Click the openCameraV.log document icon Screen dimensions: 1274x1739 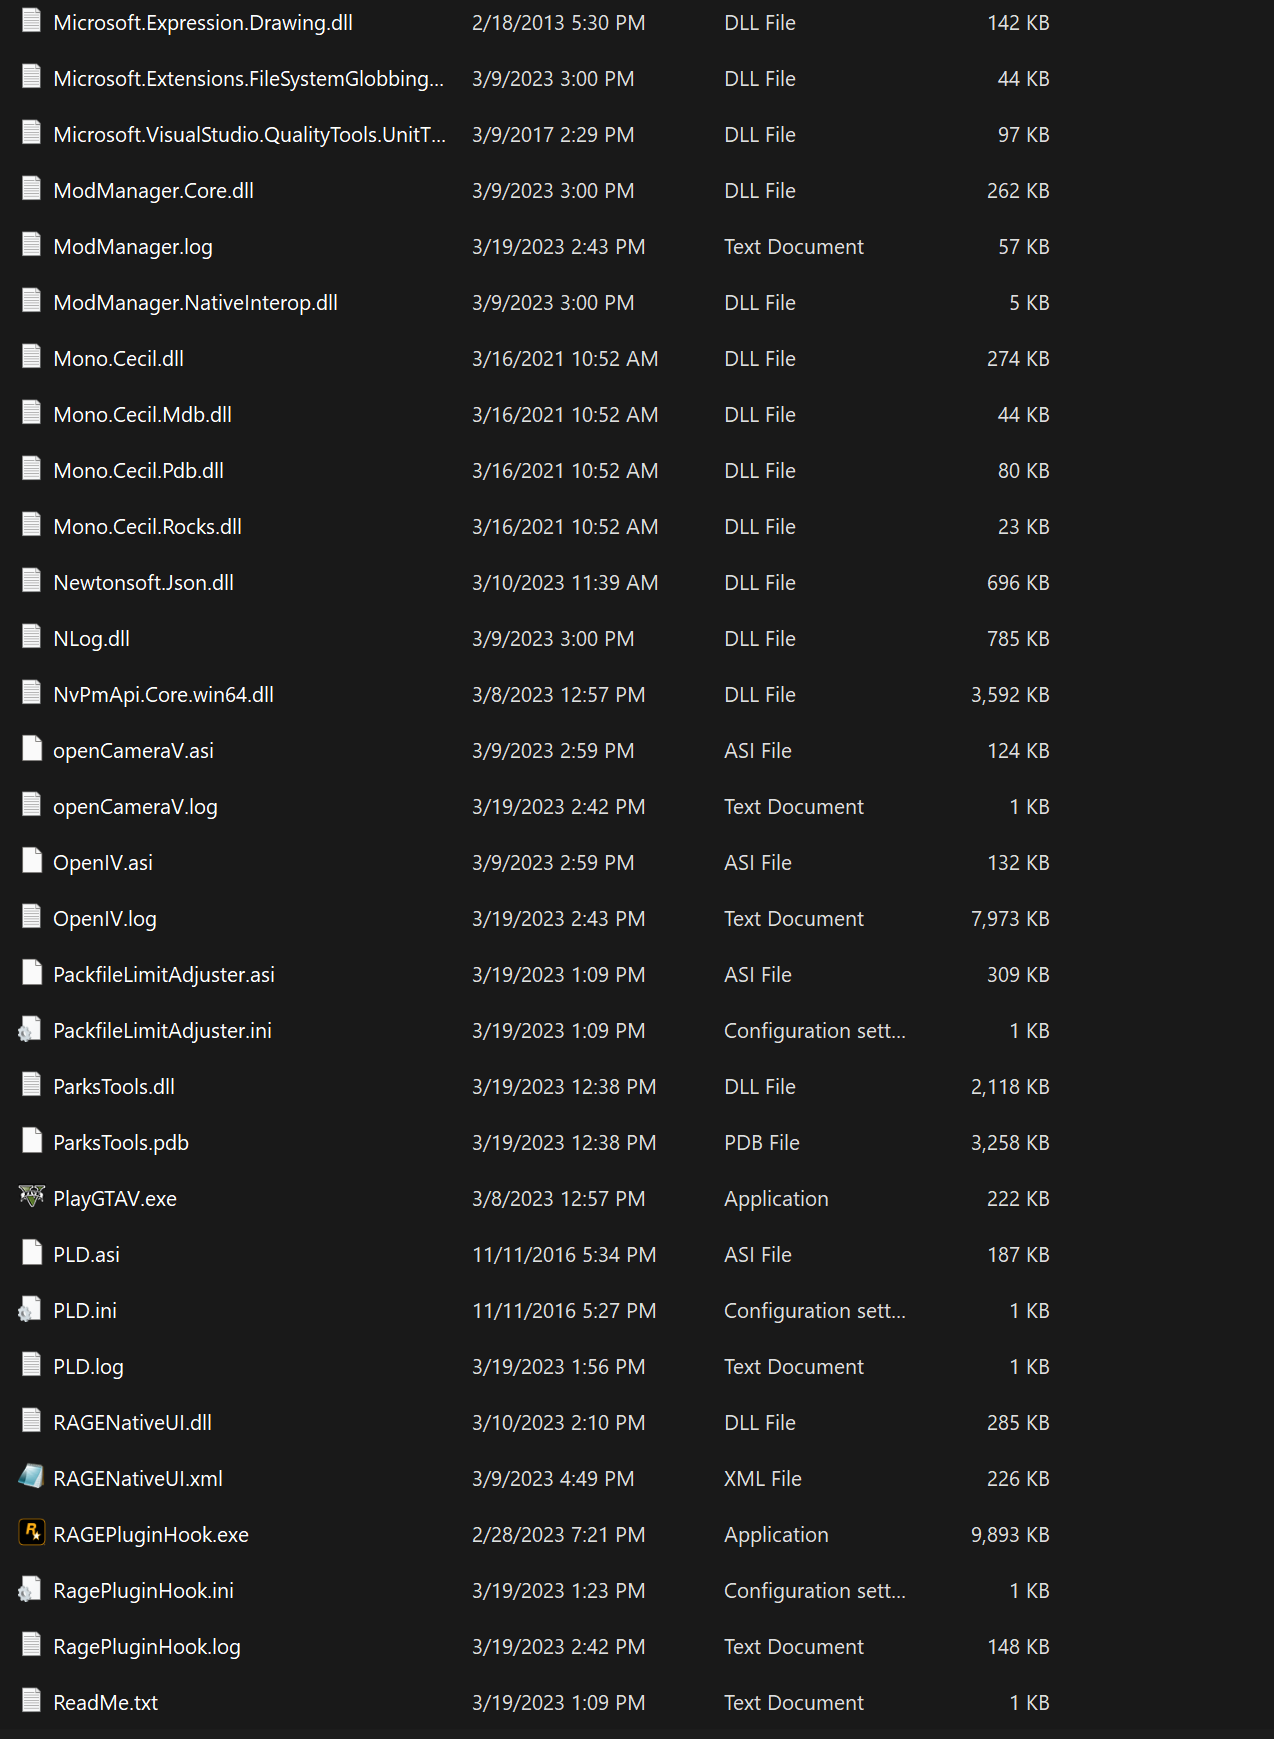pos(32,805)
